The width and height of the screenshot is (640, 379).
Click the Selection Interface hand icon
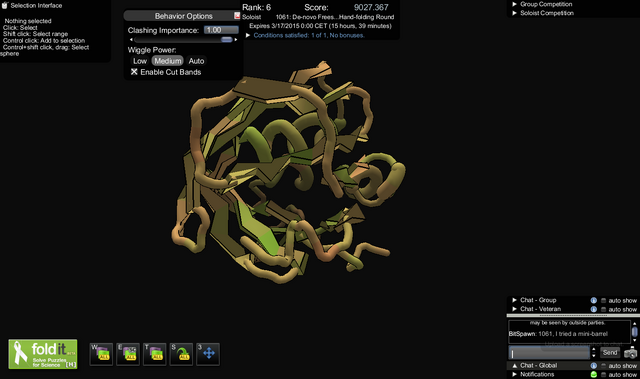click(x=5, y=5)
